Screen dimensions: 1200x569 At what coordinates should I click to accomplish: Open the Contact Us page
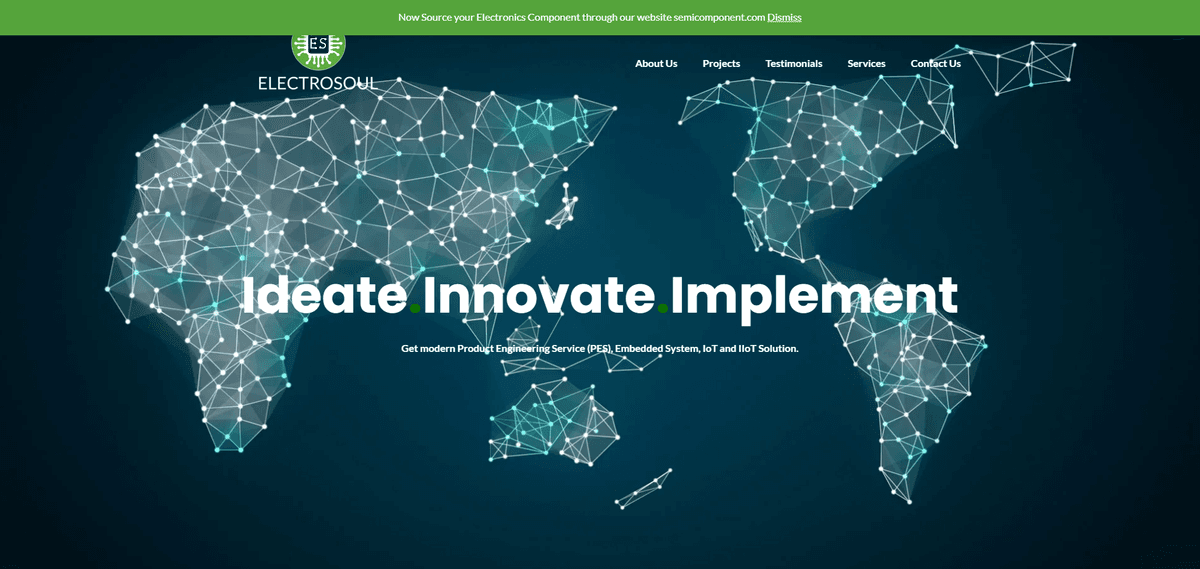tap(935, 63)
